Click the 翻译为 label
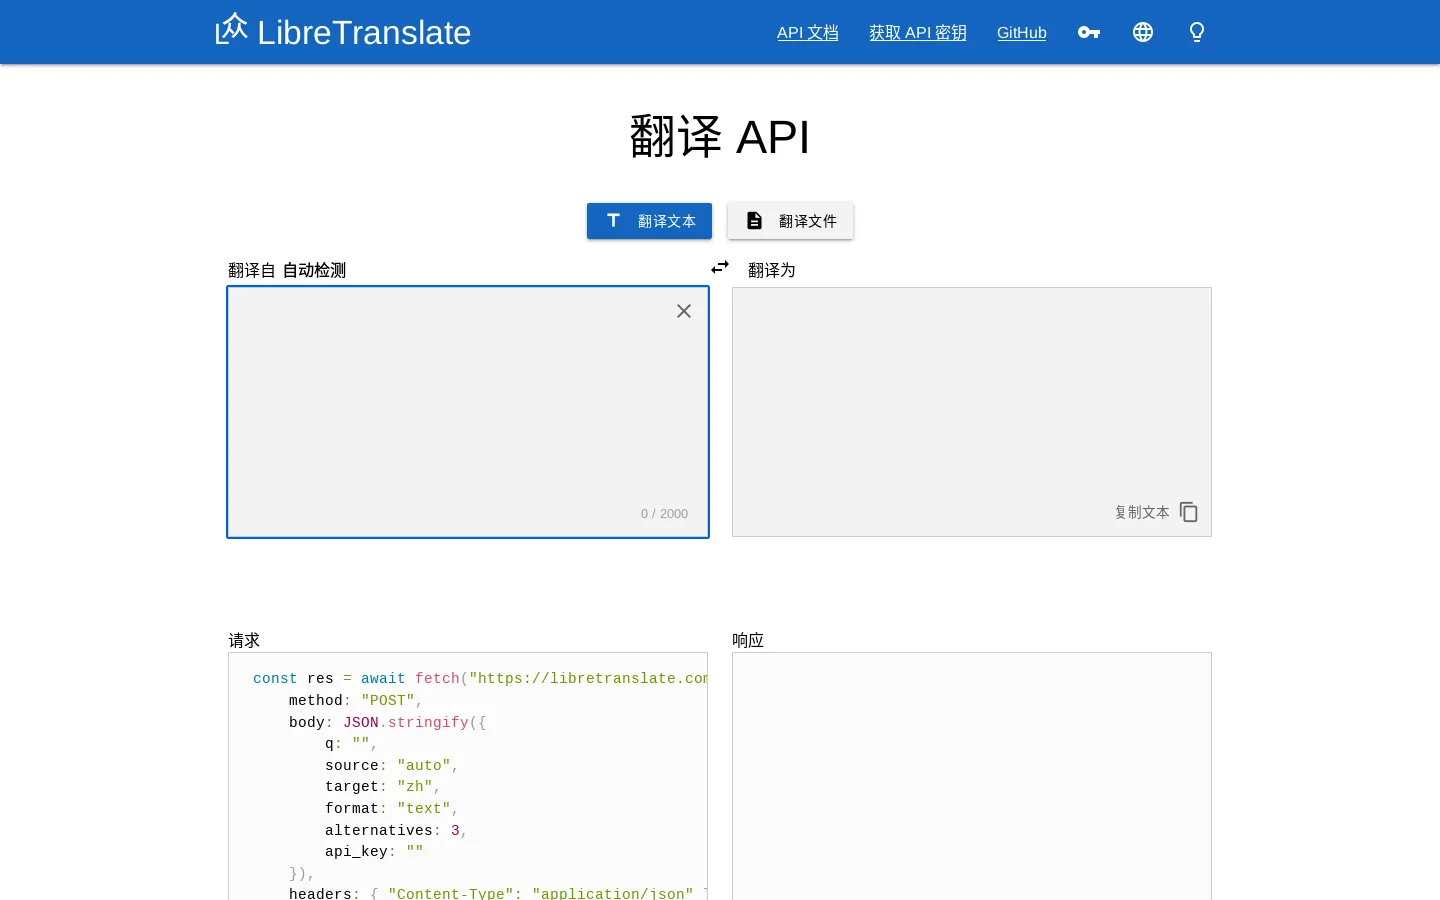Screen dimensions: 1440x900 click(772, 270)
